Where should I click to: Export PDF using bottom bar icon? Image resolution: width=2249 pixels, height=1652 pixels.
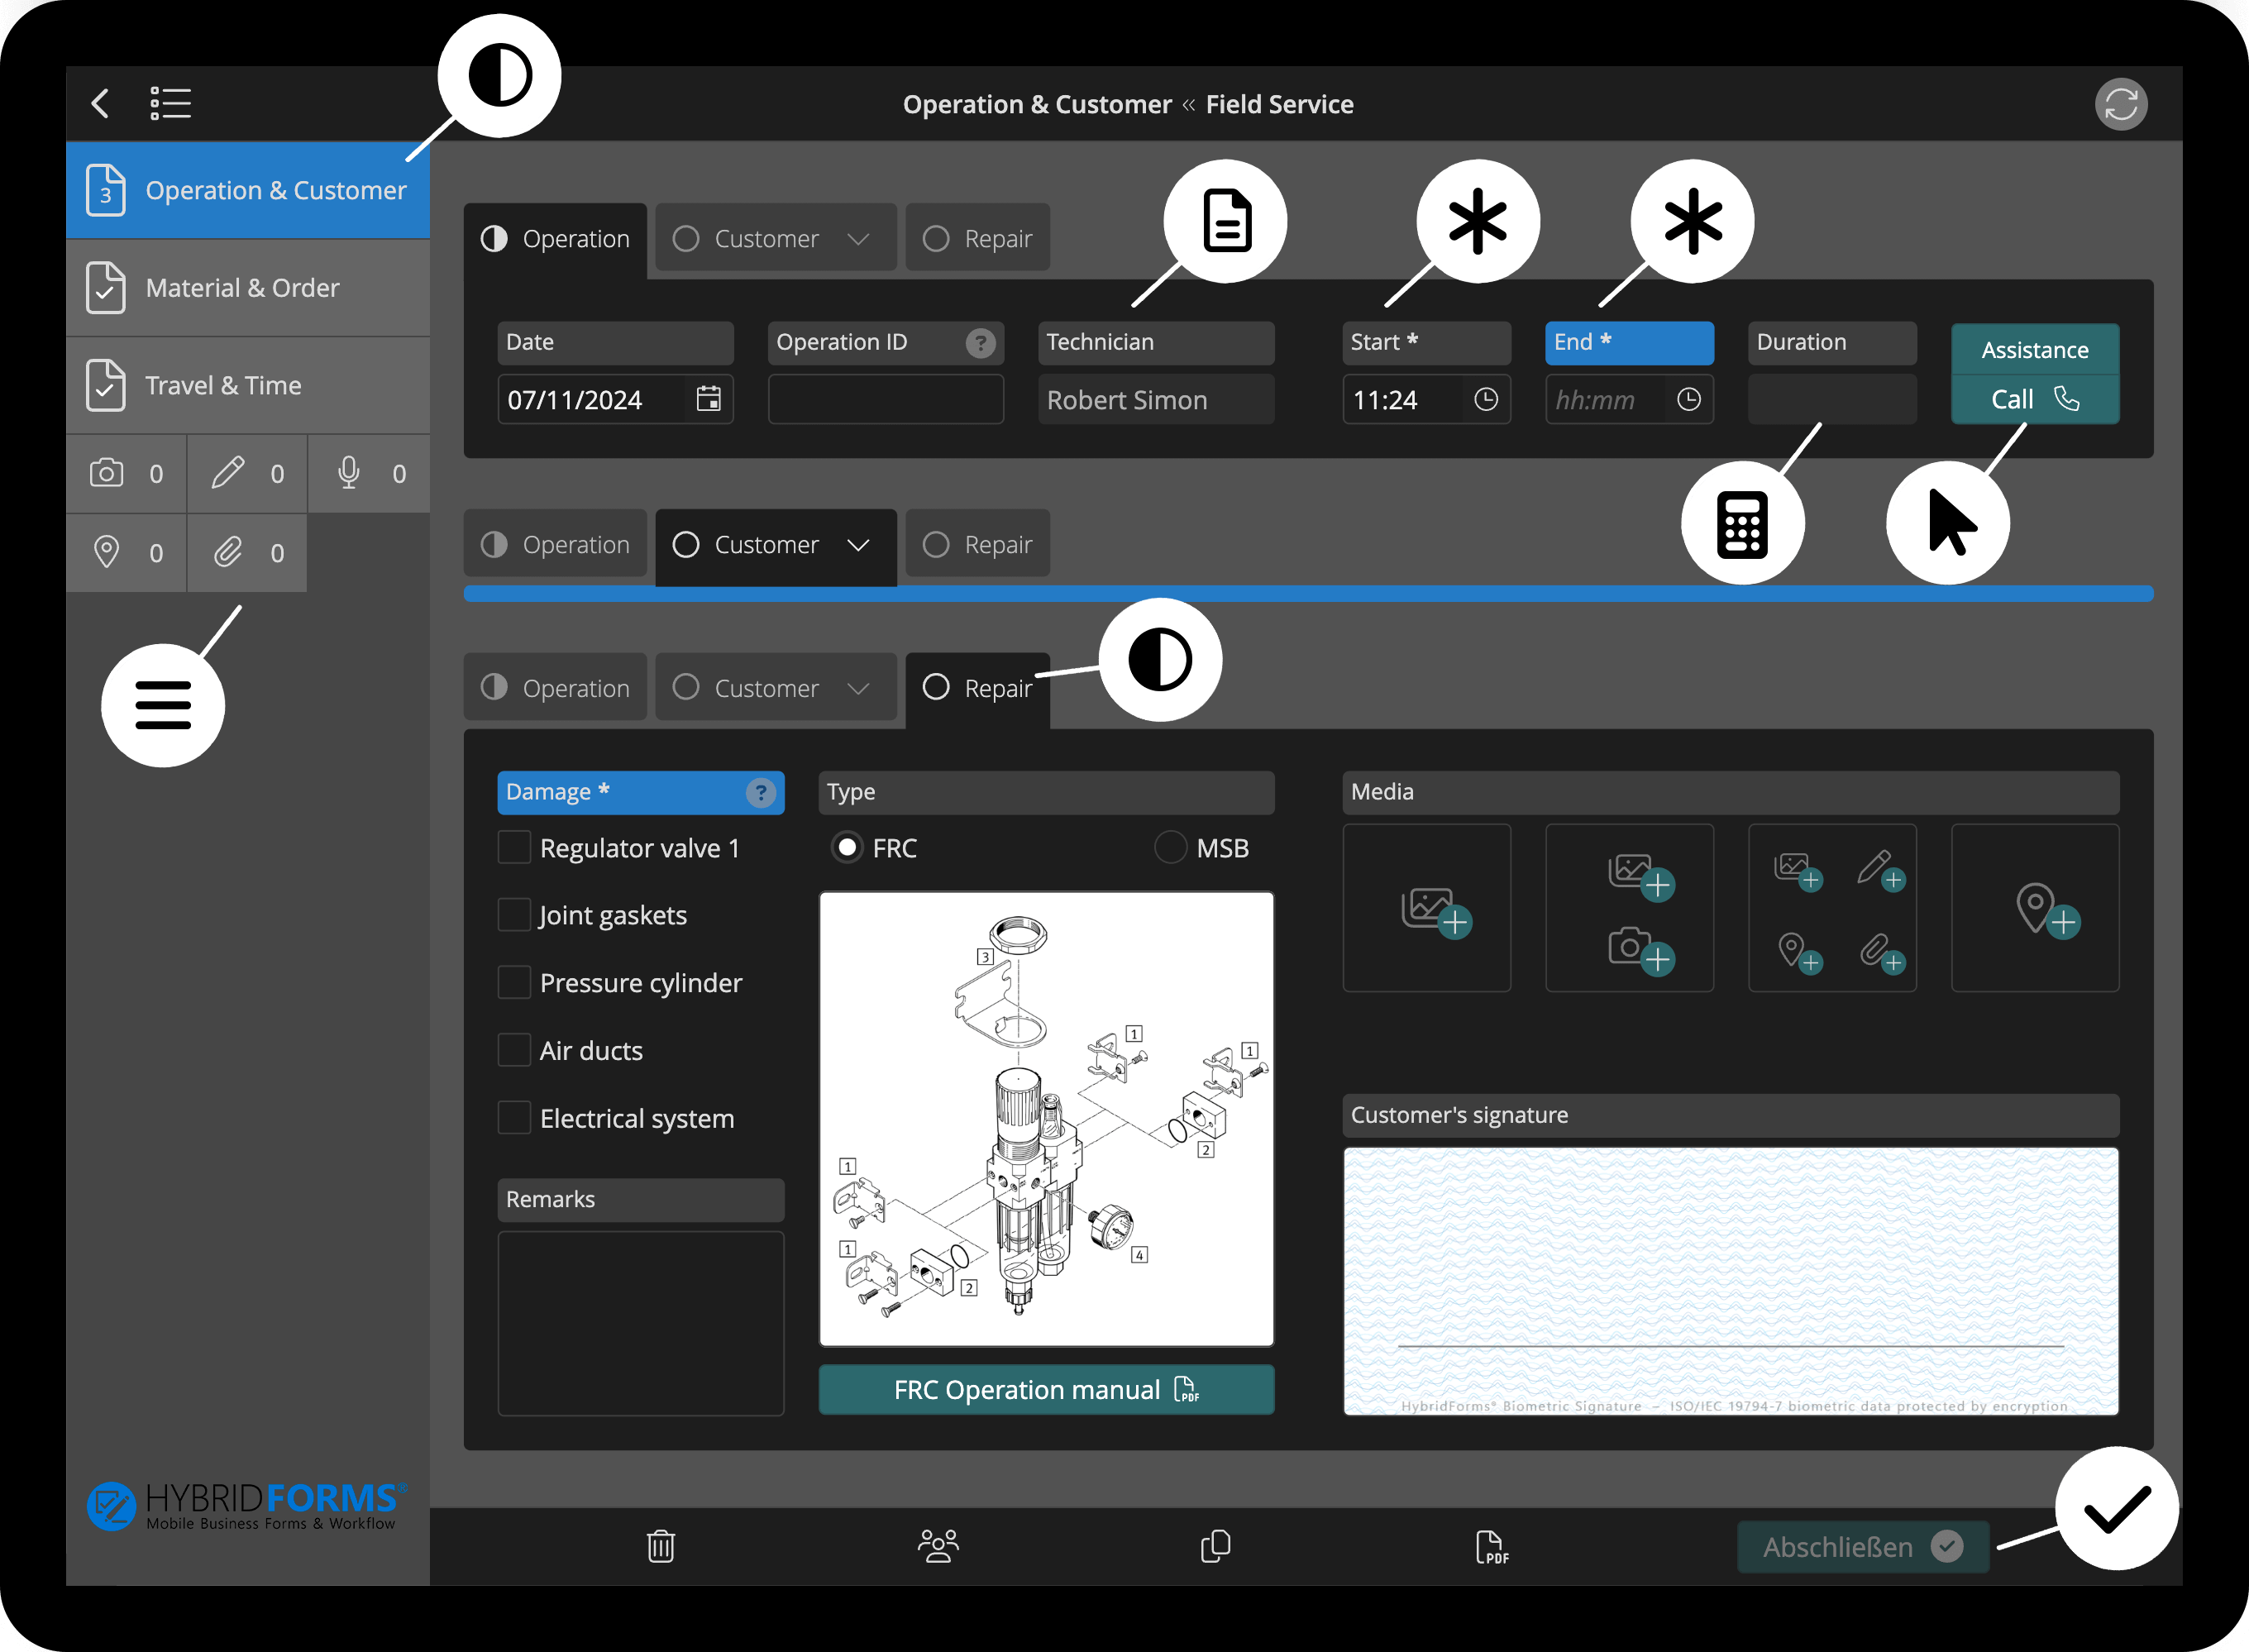[x=1491, y=1546]
